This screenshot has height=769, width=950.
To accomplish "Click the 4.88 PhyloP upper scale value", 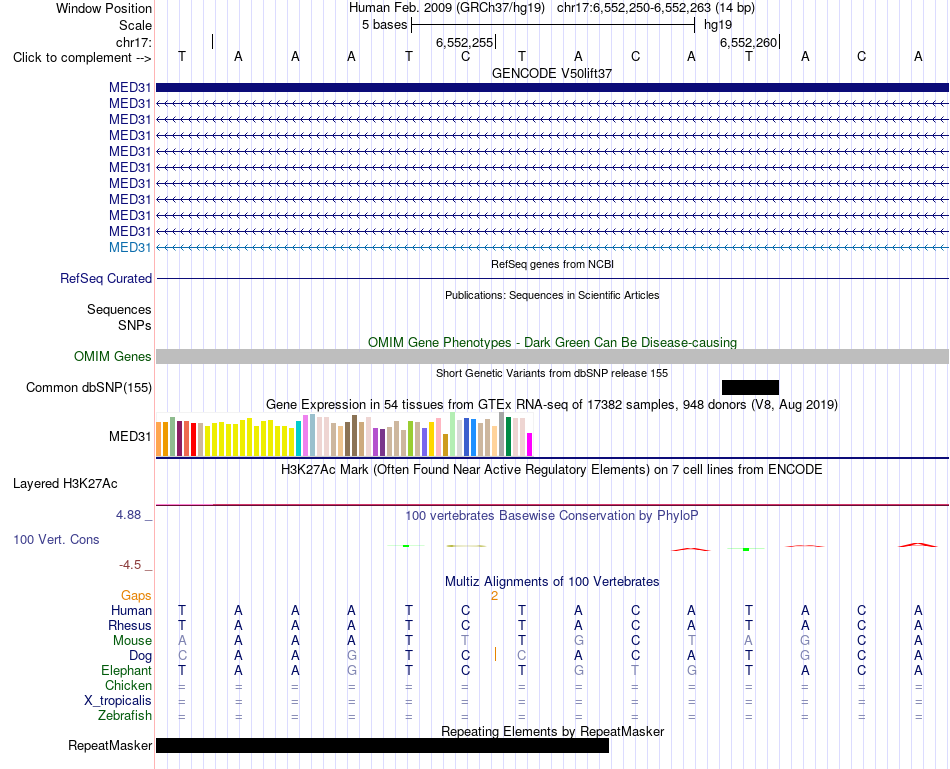I will pos(128,515).
